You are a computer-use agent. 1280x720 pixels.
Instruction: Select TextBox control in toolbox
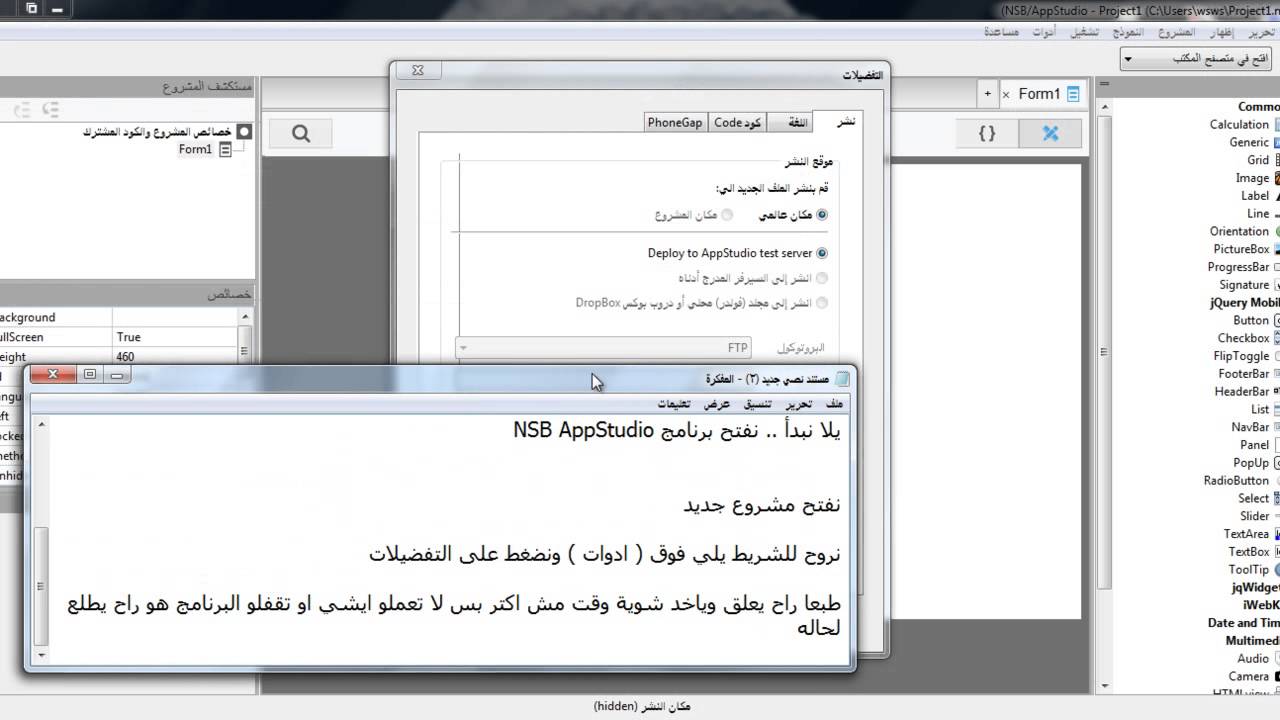[1249, 552]
